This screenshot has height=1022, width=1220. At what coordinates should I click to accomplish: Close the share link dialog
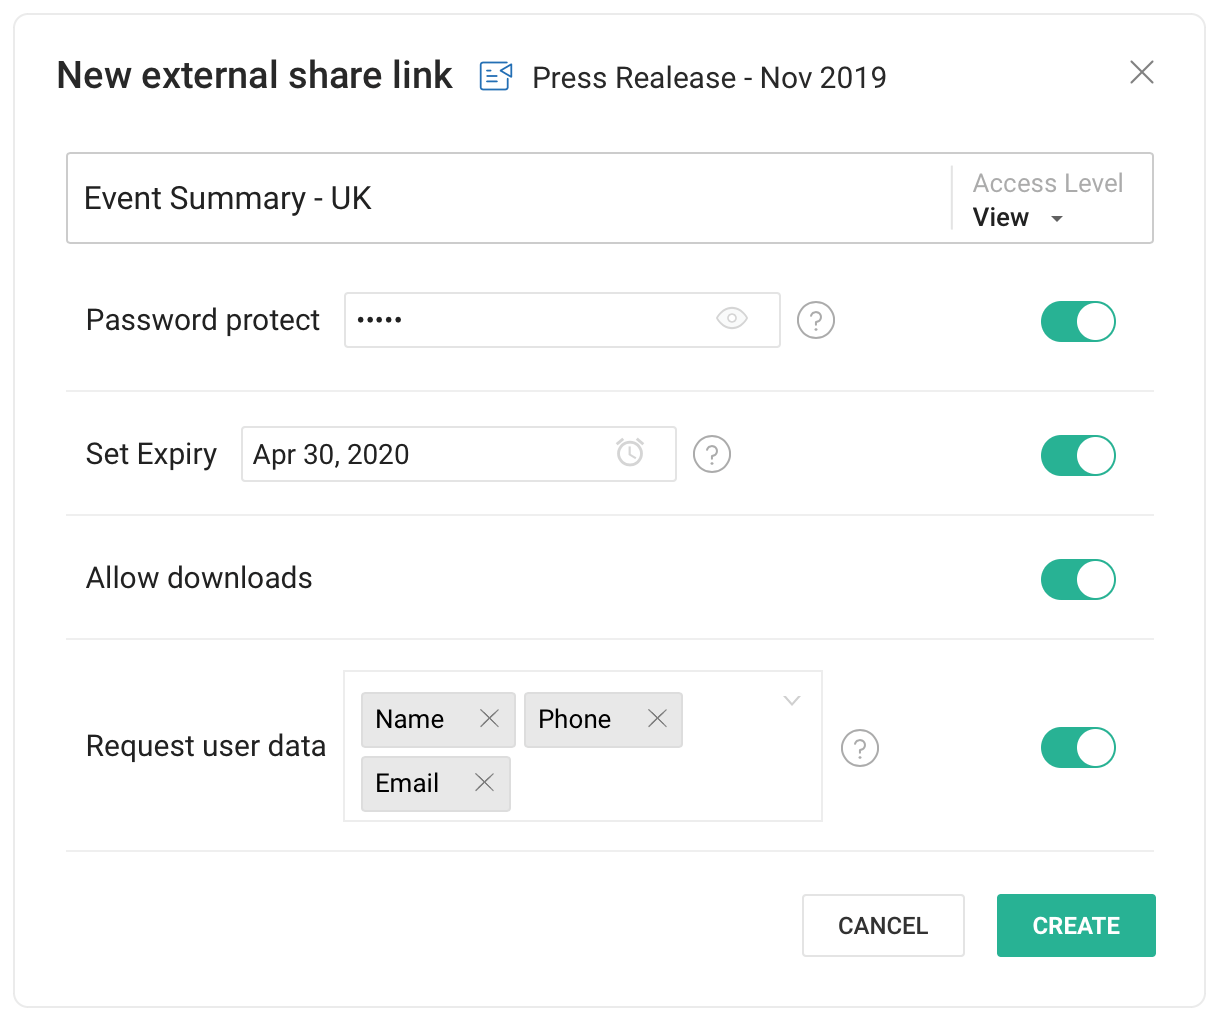click(x=1141, y=72)
